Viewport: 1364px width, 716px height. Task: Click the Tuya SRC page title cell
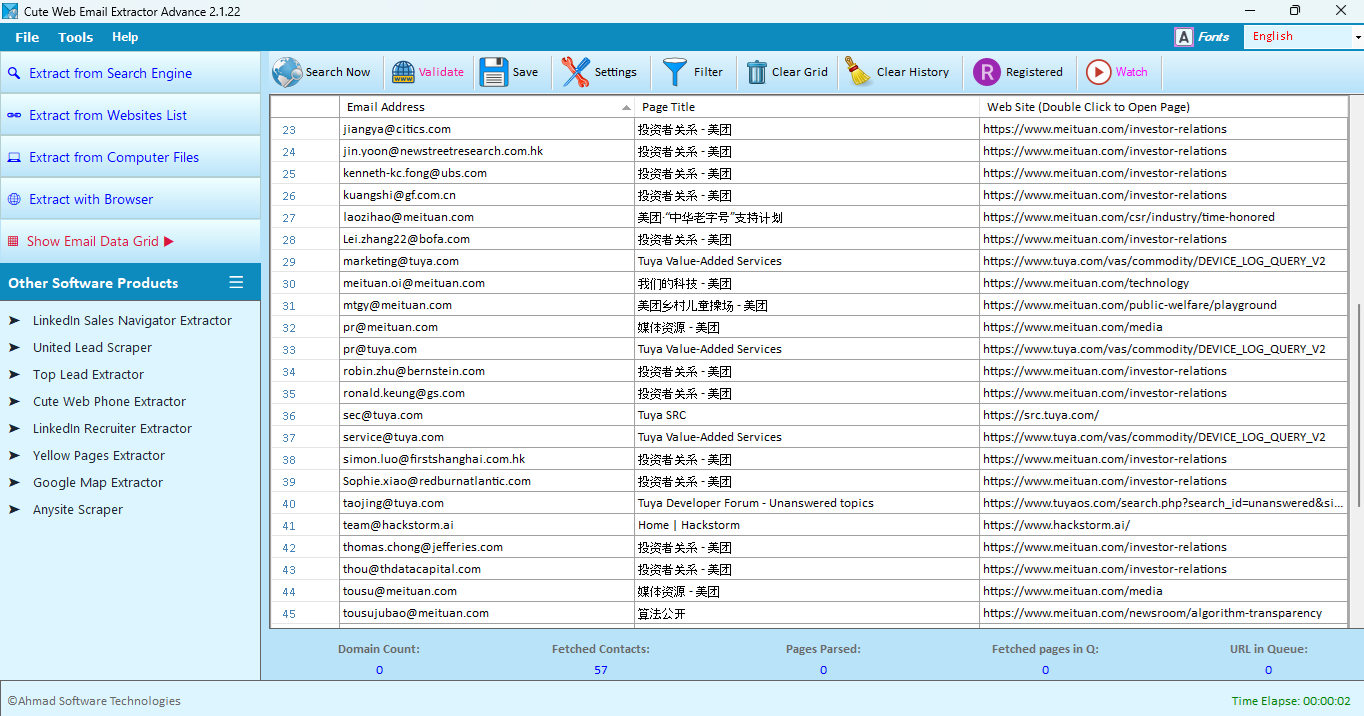[807, 415]
